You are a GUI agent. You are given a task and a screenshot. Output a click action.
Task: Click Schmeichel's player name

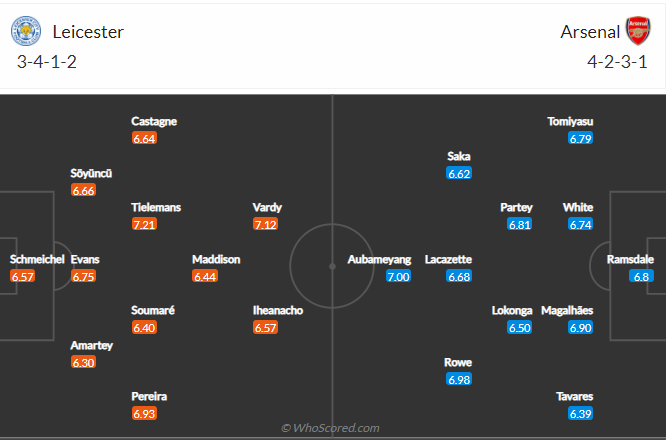click(x=37, y=259)
